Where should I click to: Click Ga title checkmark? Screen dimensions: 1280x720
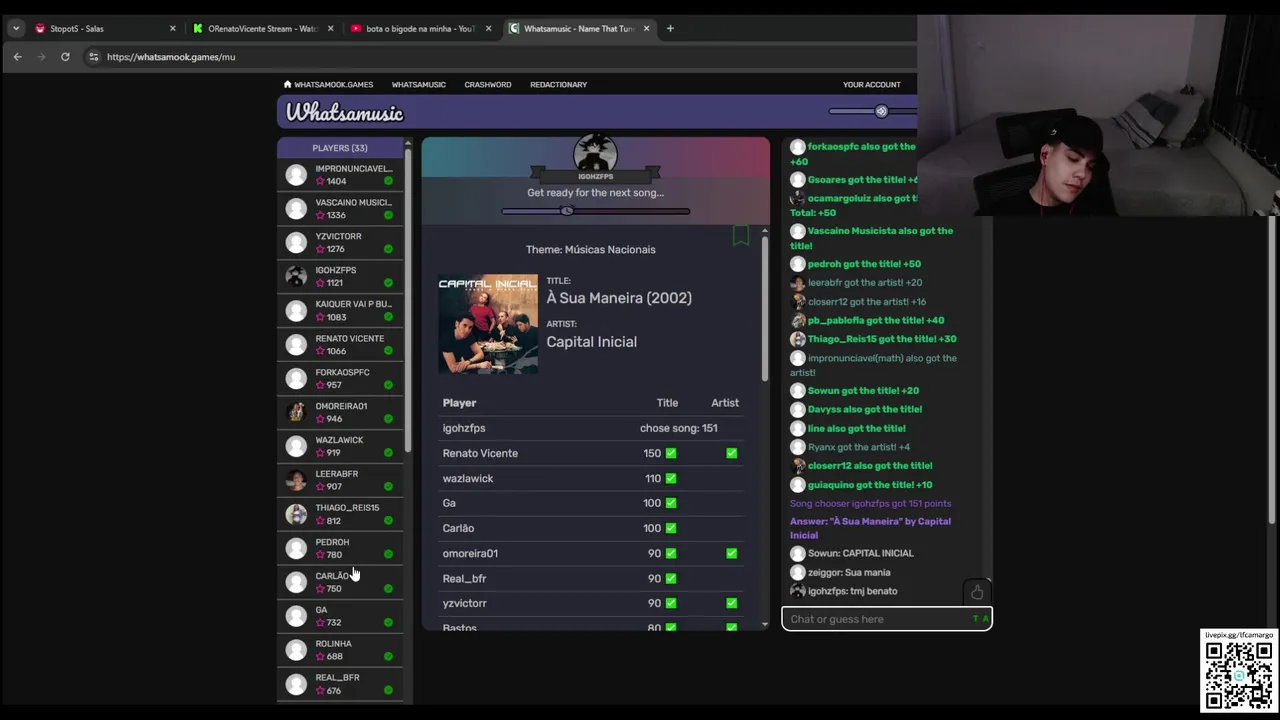pos(671,503)
